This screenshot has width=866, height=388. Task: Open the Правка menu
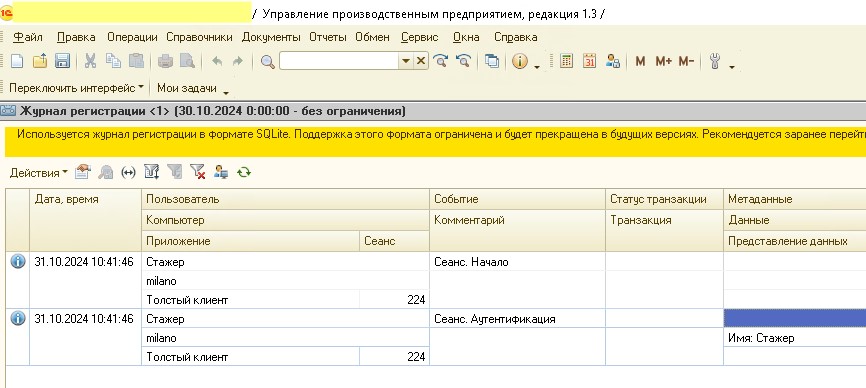click(x=76, y=37)
